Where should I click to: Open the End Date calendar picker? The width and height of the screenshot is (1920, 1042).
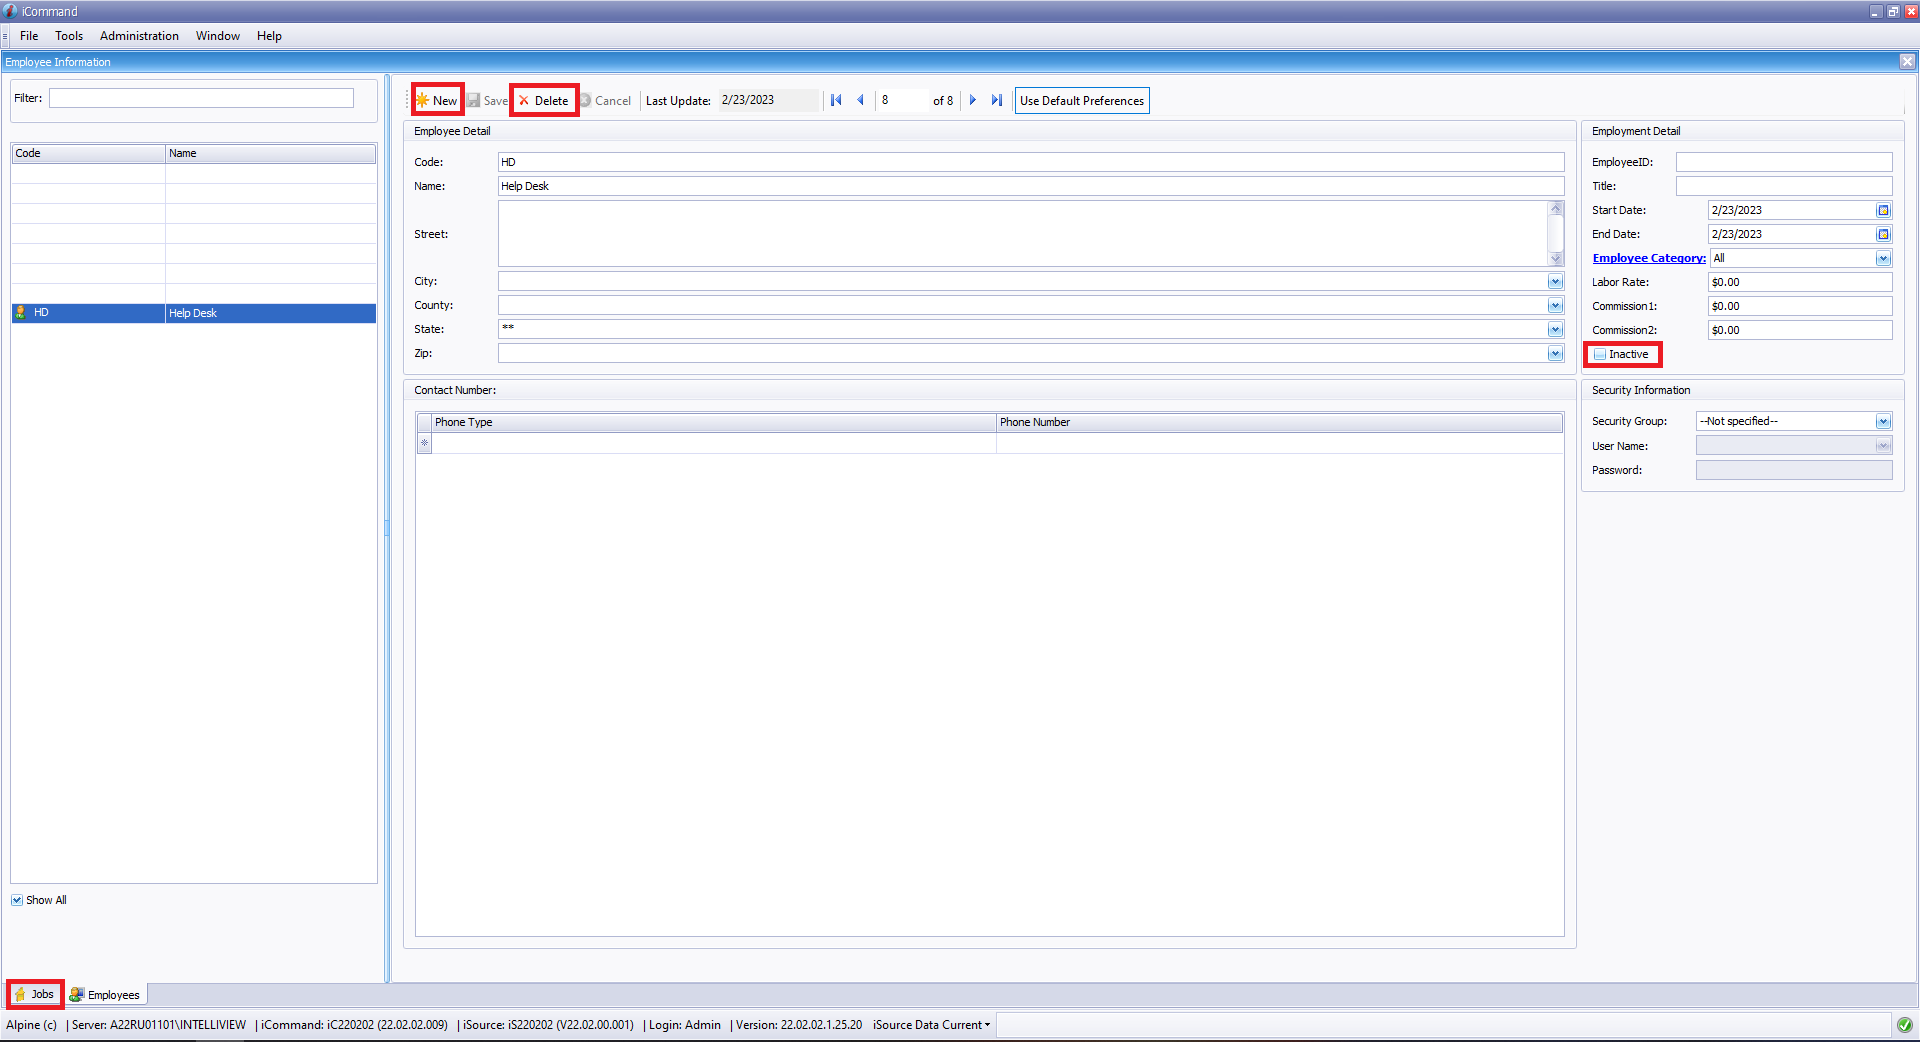pos(1883,234)
